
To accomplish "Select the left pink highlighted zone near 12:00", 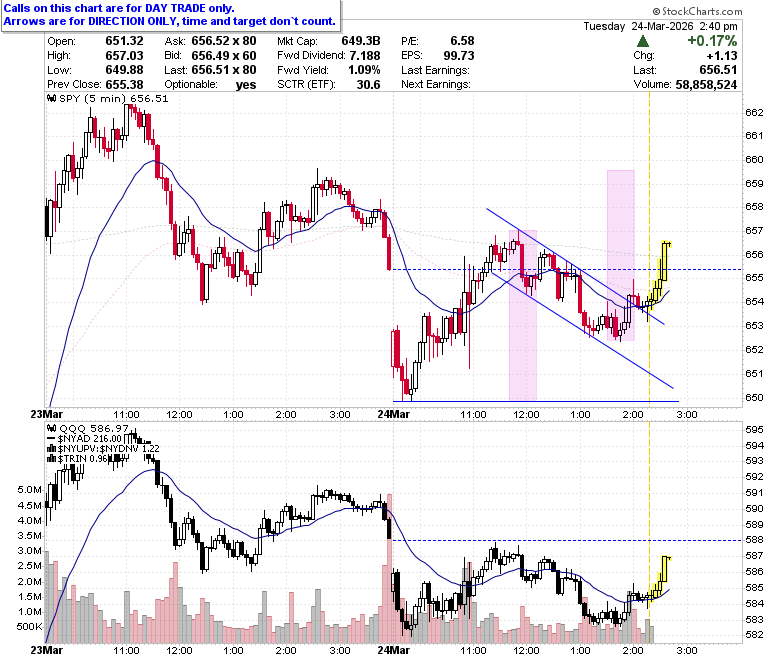I will click(523, 315).
